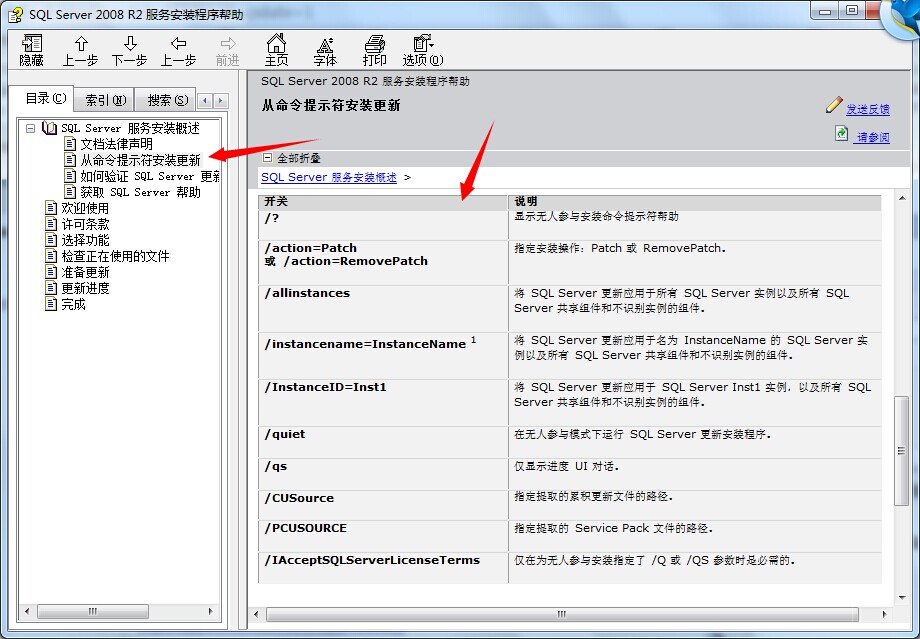Screen dimensions: 920x639
Task: Open 文档法律声明 topic in tree
Action: 116,144
